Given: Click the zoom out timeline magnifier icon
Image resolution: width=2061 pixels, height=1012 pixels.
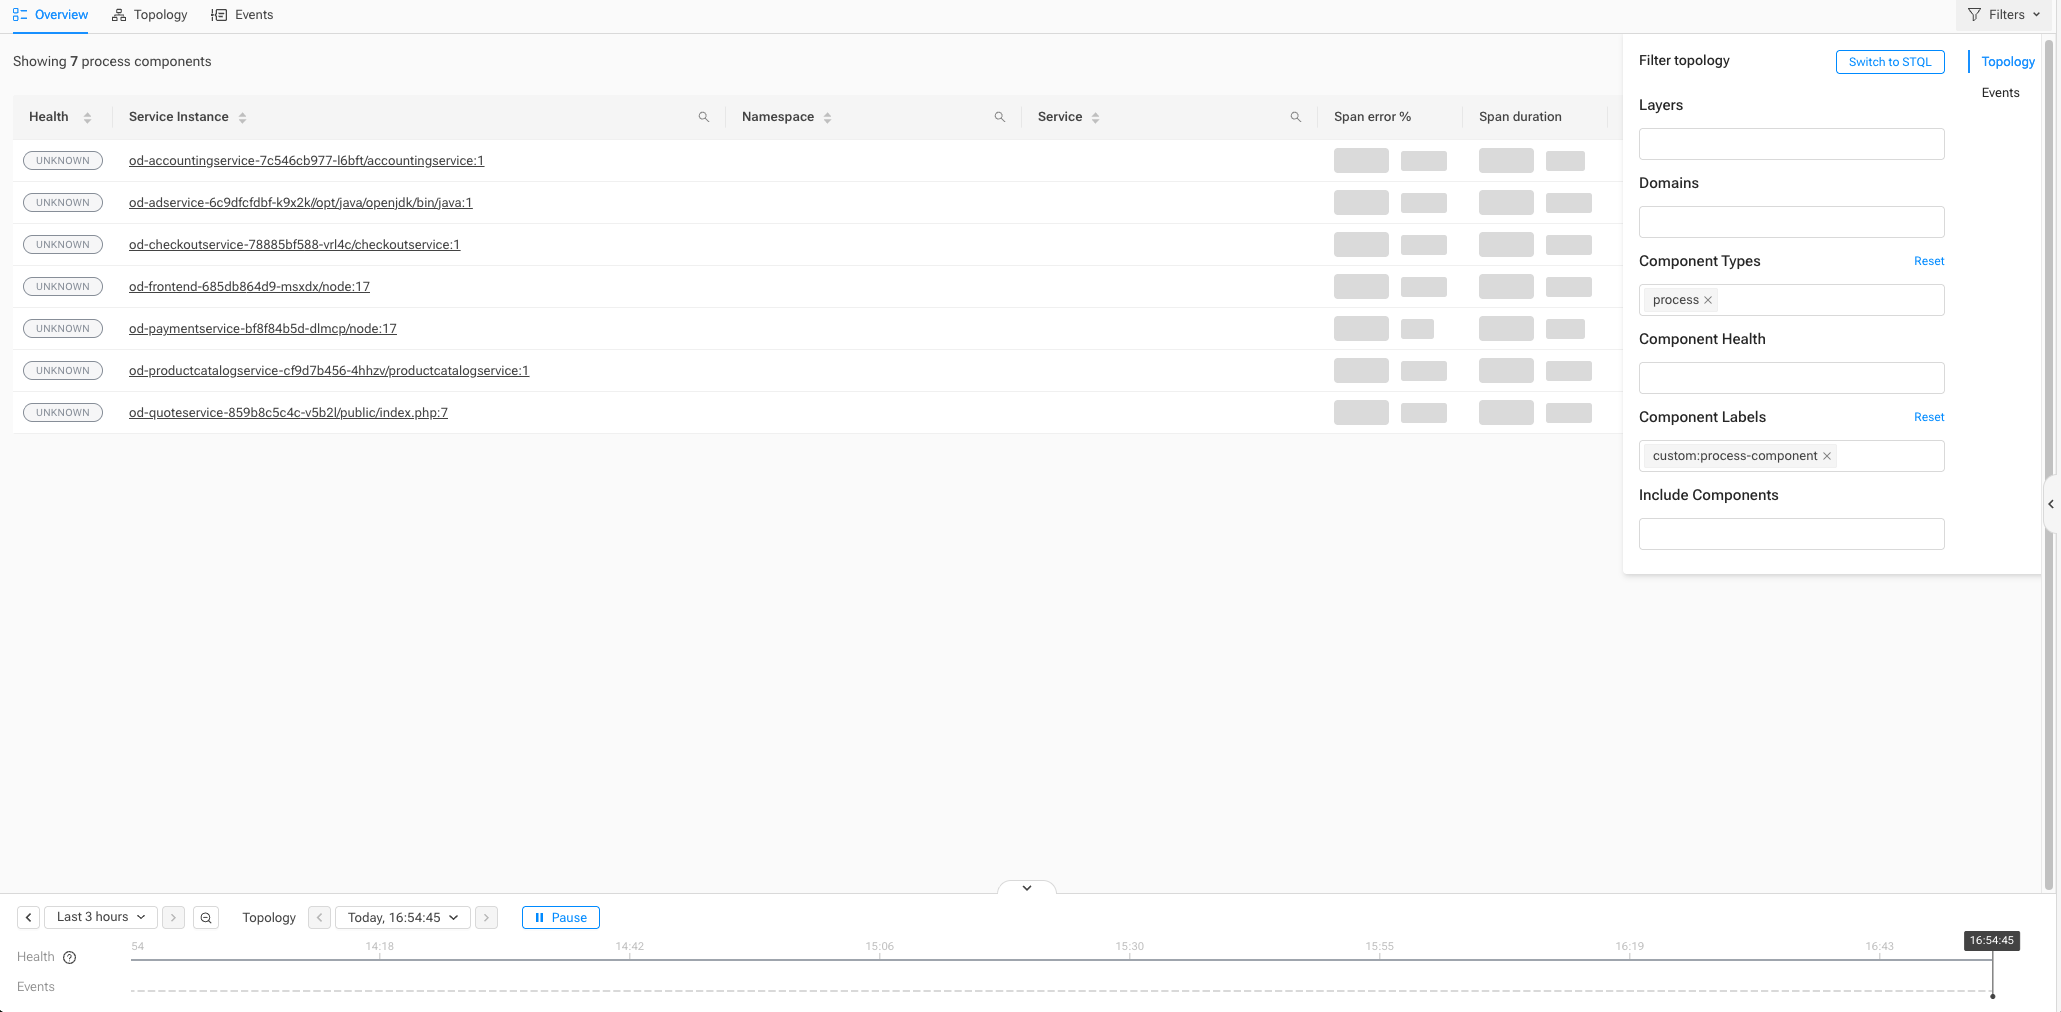Looking at the screenshot, I should (x=206, y=918).
